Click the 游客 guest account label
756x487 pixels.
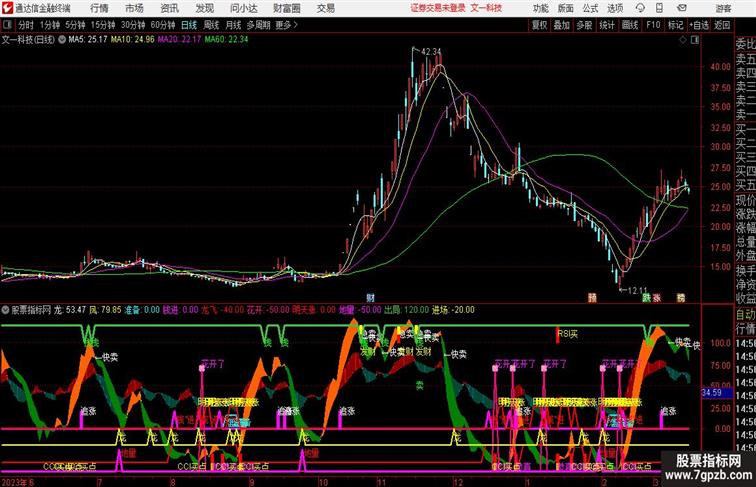pos(723,8)
